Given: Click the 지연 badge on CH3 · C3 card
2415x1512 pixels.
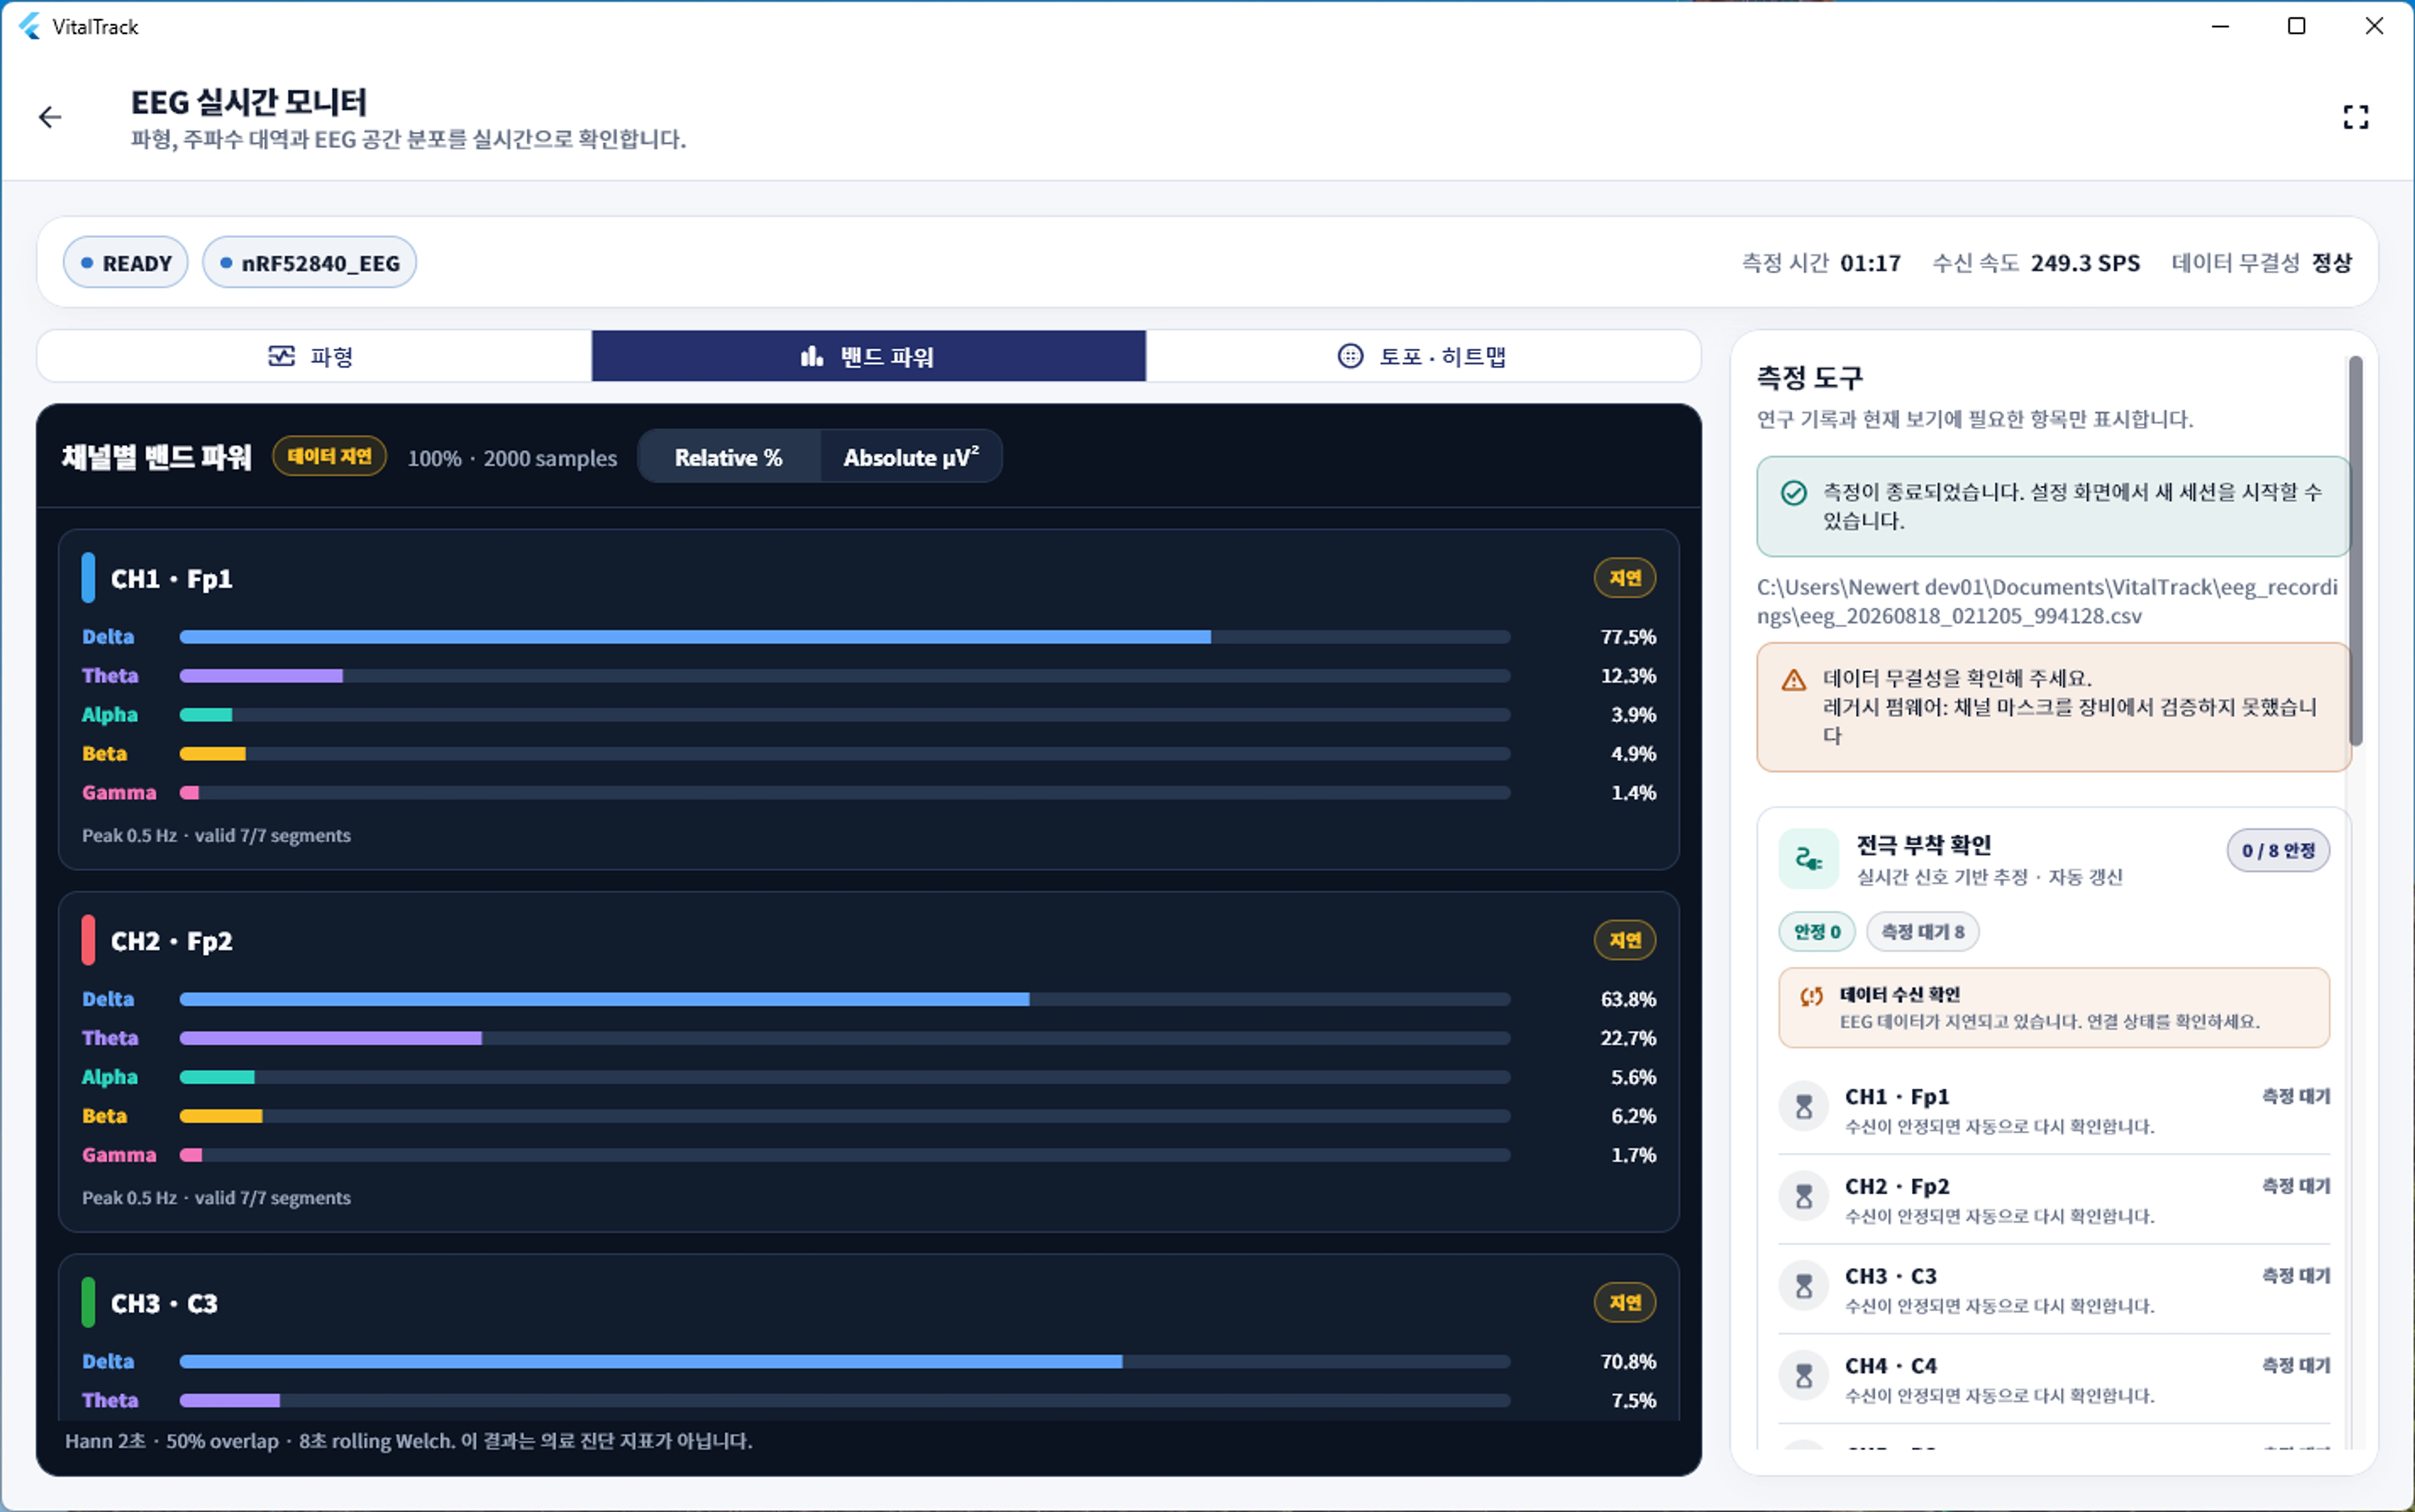Looking at the screenshot, I should coord(1625,1302).
